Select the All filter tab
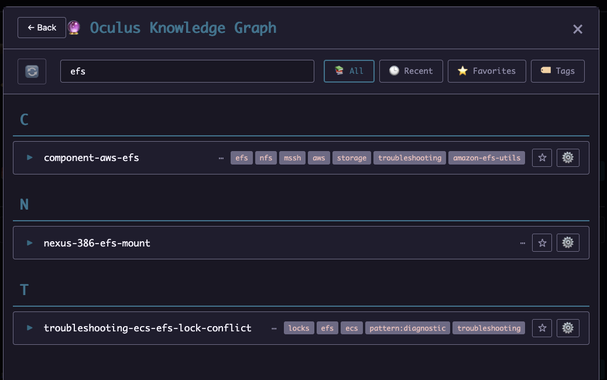The image size is (607, 380). (x=349, y=71)
